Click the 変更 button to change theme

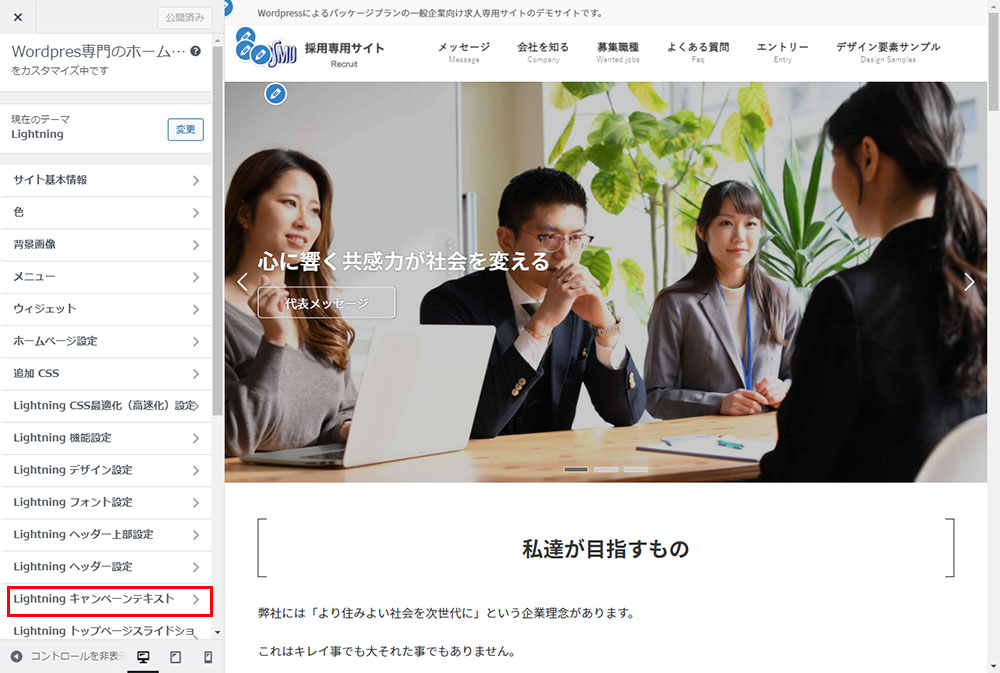tap(185, 129)
